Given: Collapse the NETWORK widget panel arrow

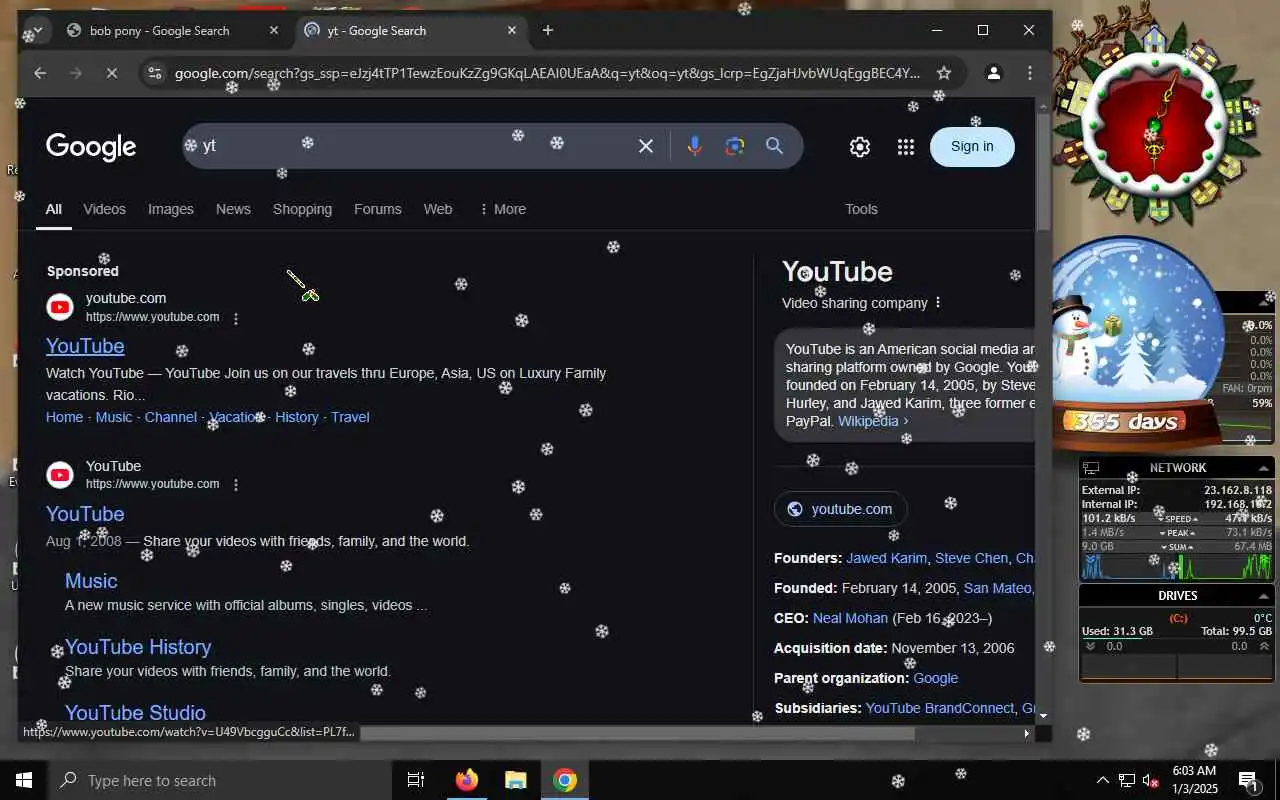Looking at the screenshot, I should (1263, 468).
